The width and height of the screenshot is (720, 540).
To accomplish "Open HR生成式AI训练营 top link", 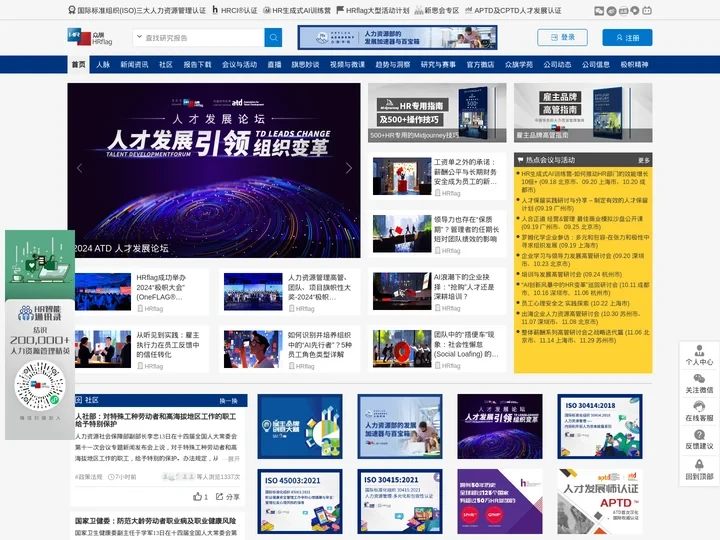I will [x=297, y=10].
